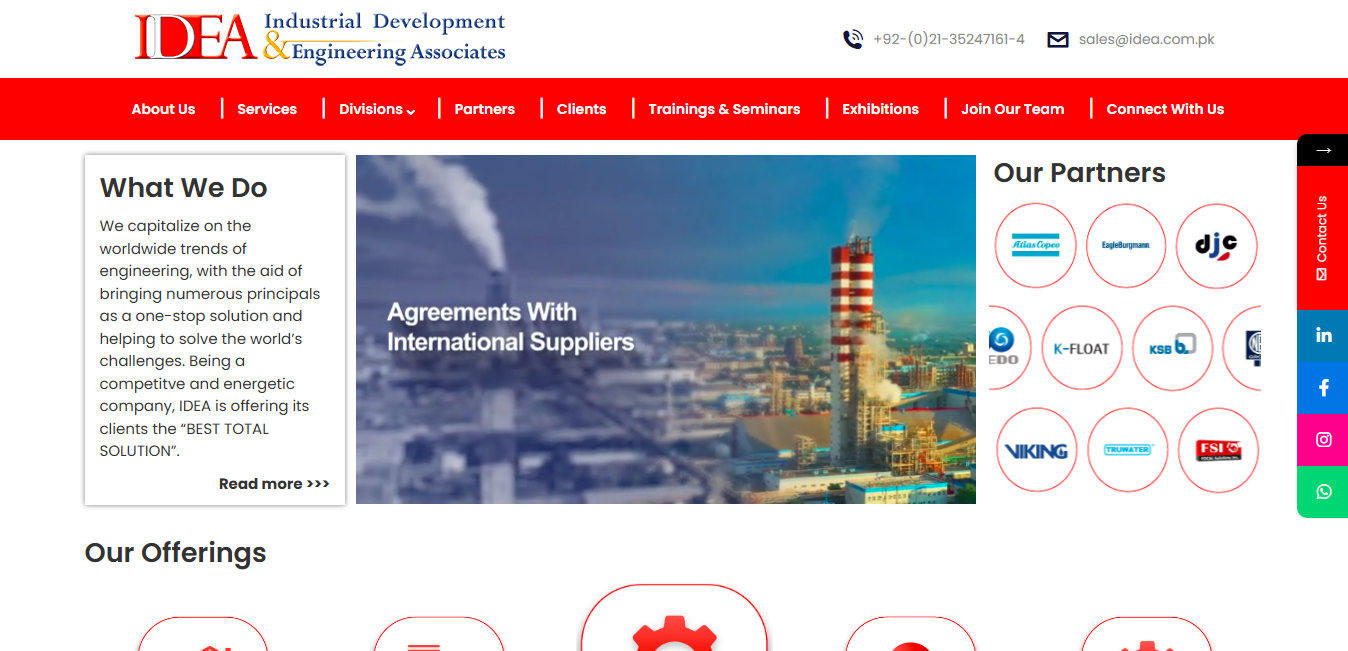Click the Read more link
Screen dimensions: 1348x651
274,484
